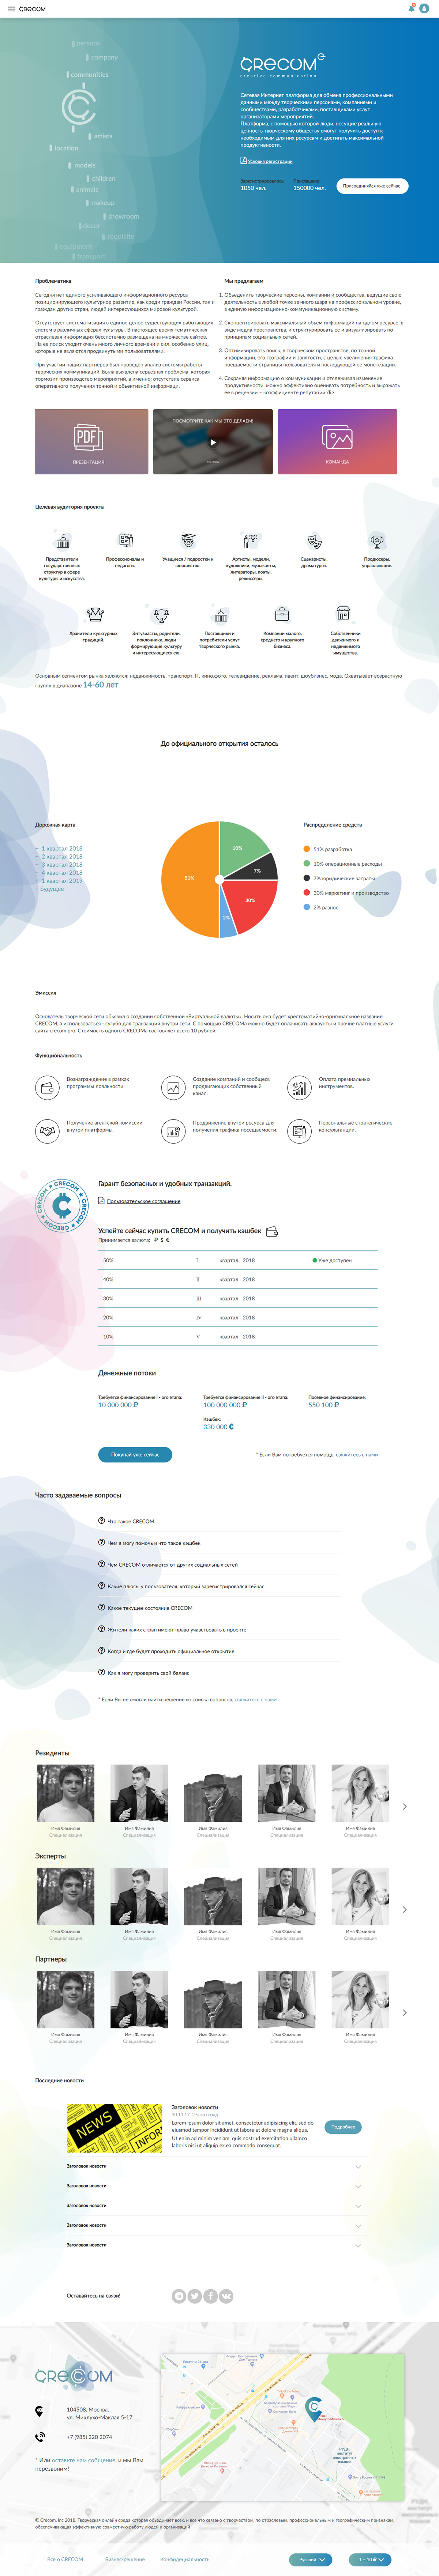Open the user avatar in the header

(424, 8)
